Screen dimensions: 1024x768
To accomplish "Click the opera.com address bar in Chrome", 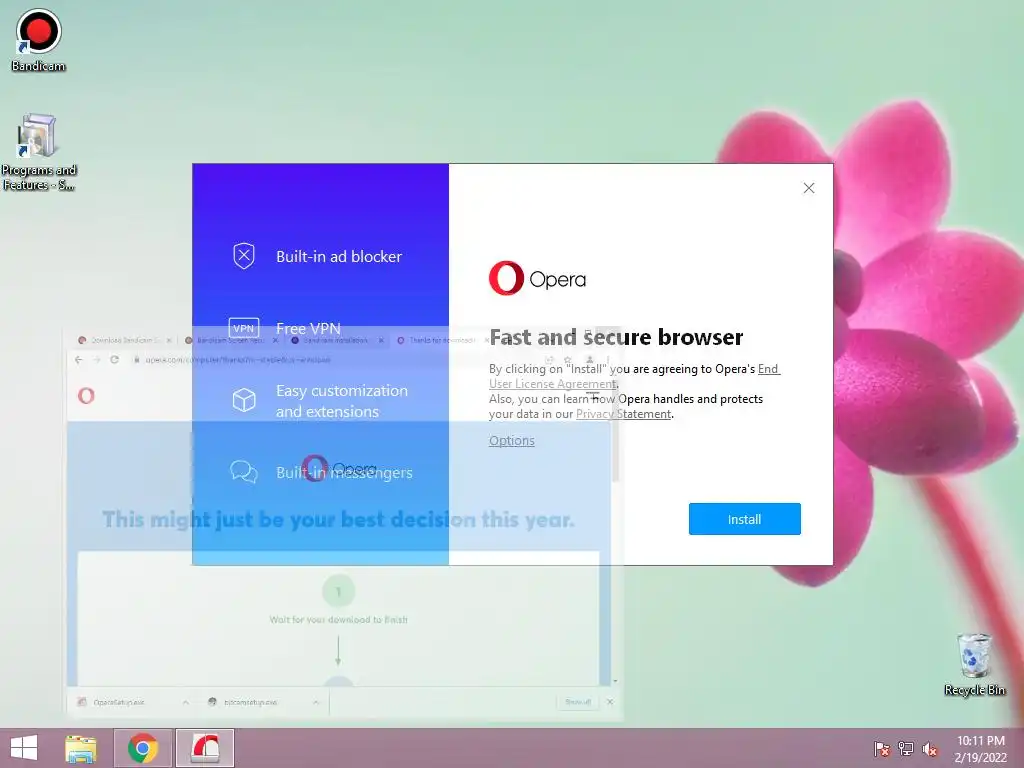I will tap(333, 360).
